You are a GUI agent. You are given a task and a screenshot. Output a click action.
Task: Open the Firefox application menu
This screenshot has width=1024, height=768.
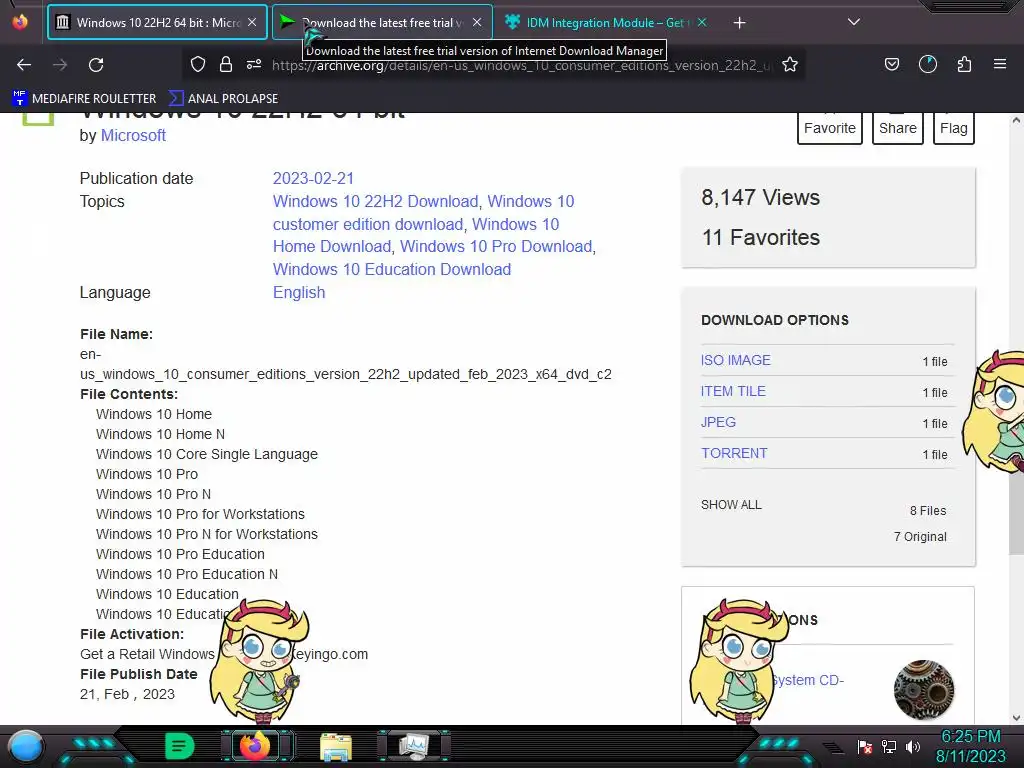[x=999, y=64]
